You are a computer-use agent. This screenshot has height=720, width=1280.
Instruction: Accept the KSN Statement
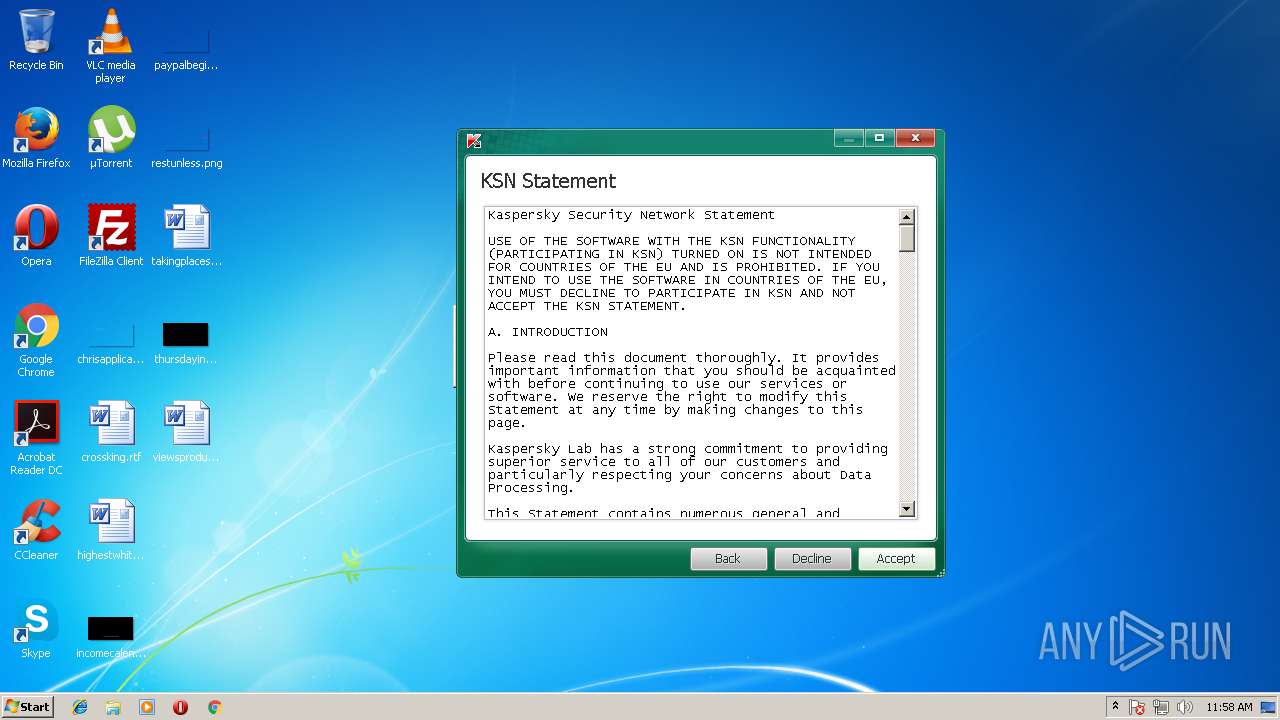[896, 559]
